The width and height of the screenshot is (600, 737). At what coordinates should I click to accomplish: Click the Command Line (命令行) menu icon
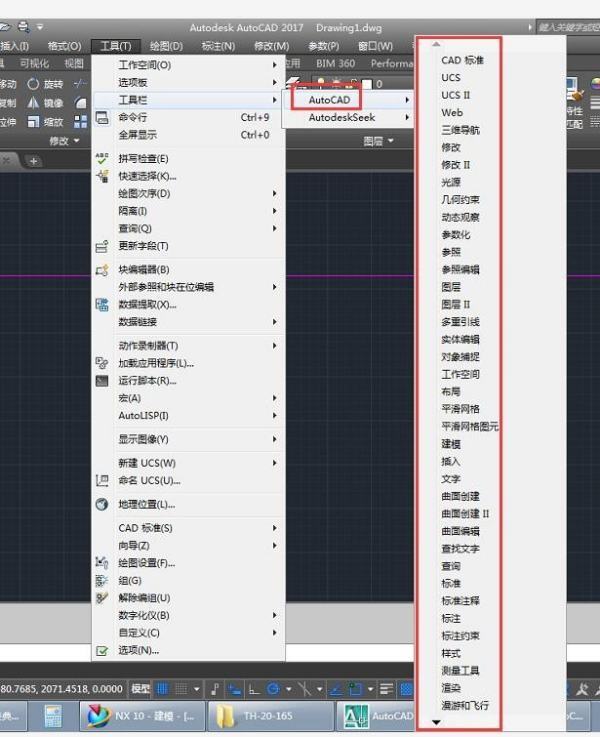pyautogui.click(x=102, y=117)
